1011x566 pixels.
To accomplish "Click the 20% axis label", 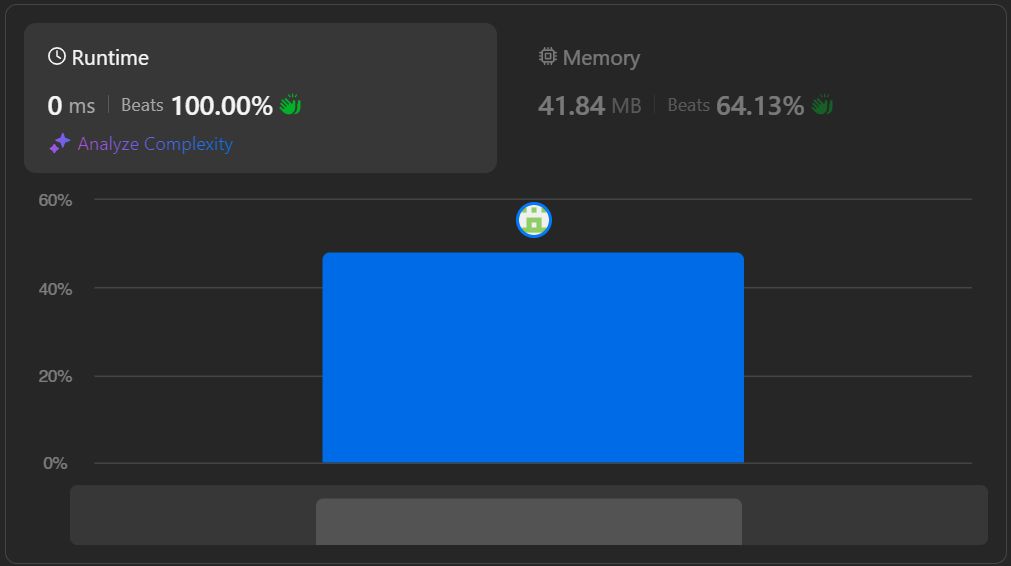I will (56, 376).
